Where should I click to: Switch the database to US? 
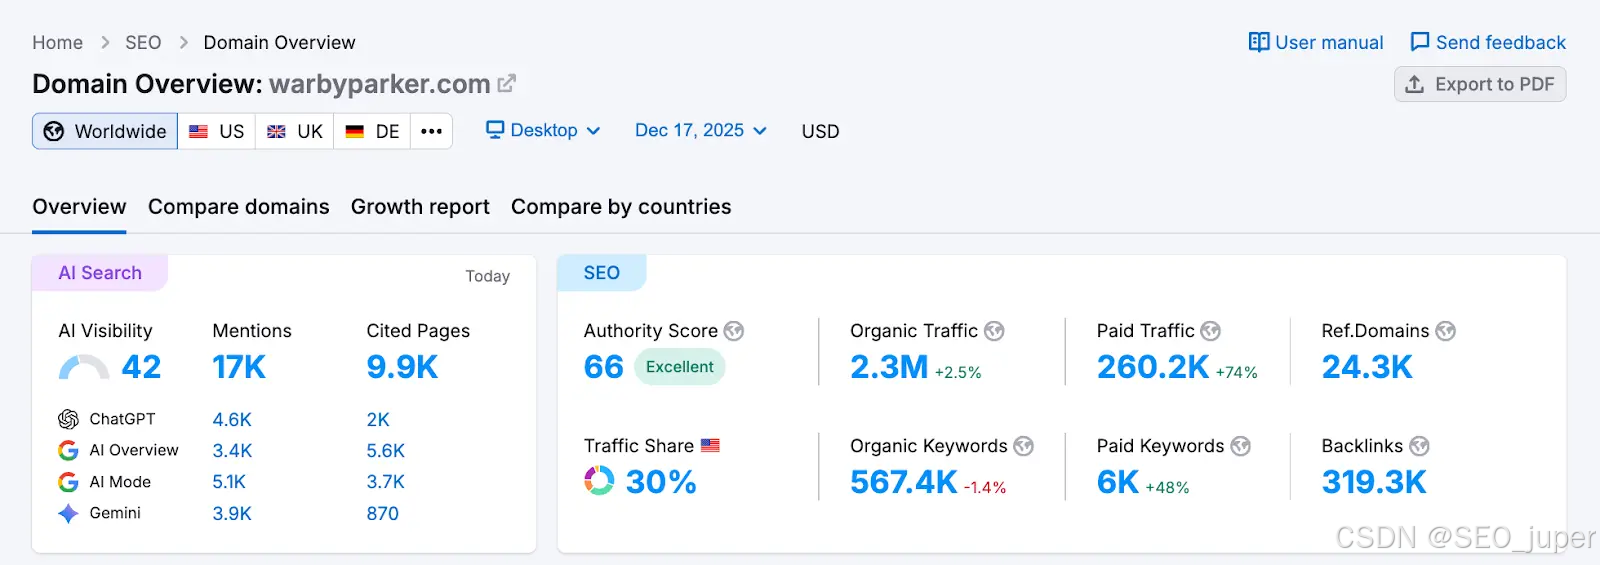[217, 131]
